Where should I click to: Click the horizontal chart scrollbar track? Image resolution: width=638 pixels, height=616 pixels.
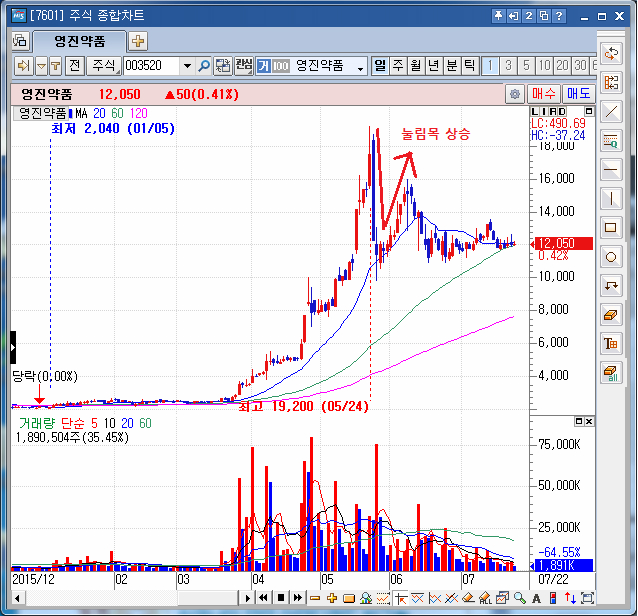tap(130, 598)
